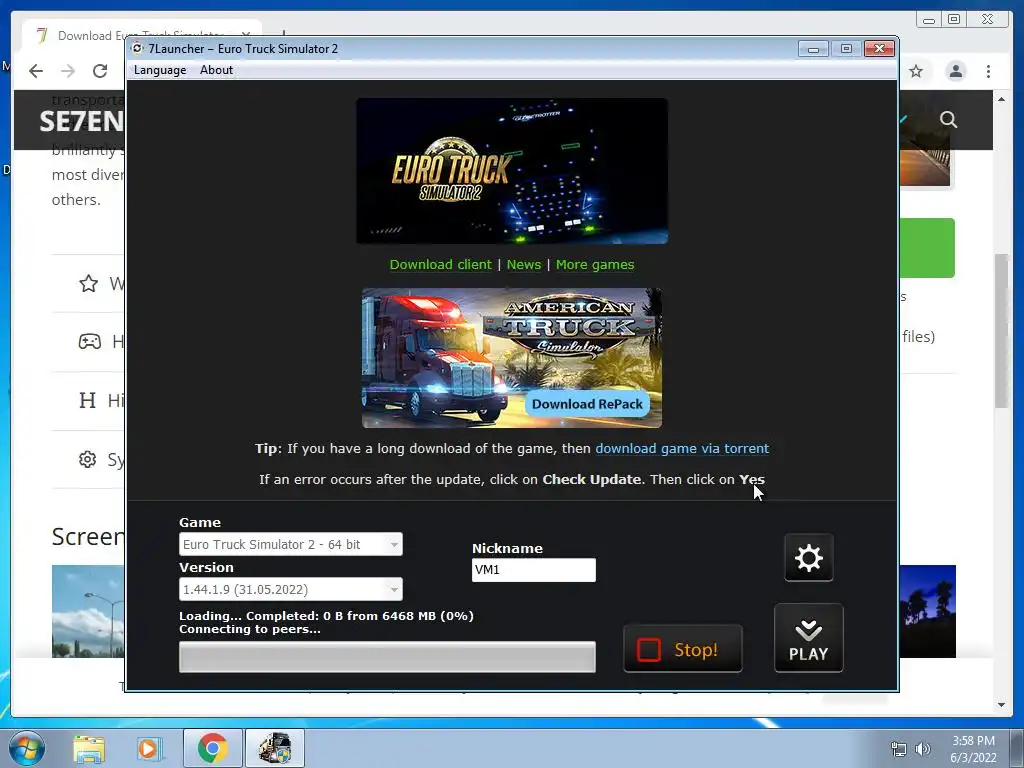Screen dimensions: 1024x768
Task: Open Windows Media Player from taskbar
Action: click(148, 748)
